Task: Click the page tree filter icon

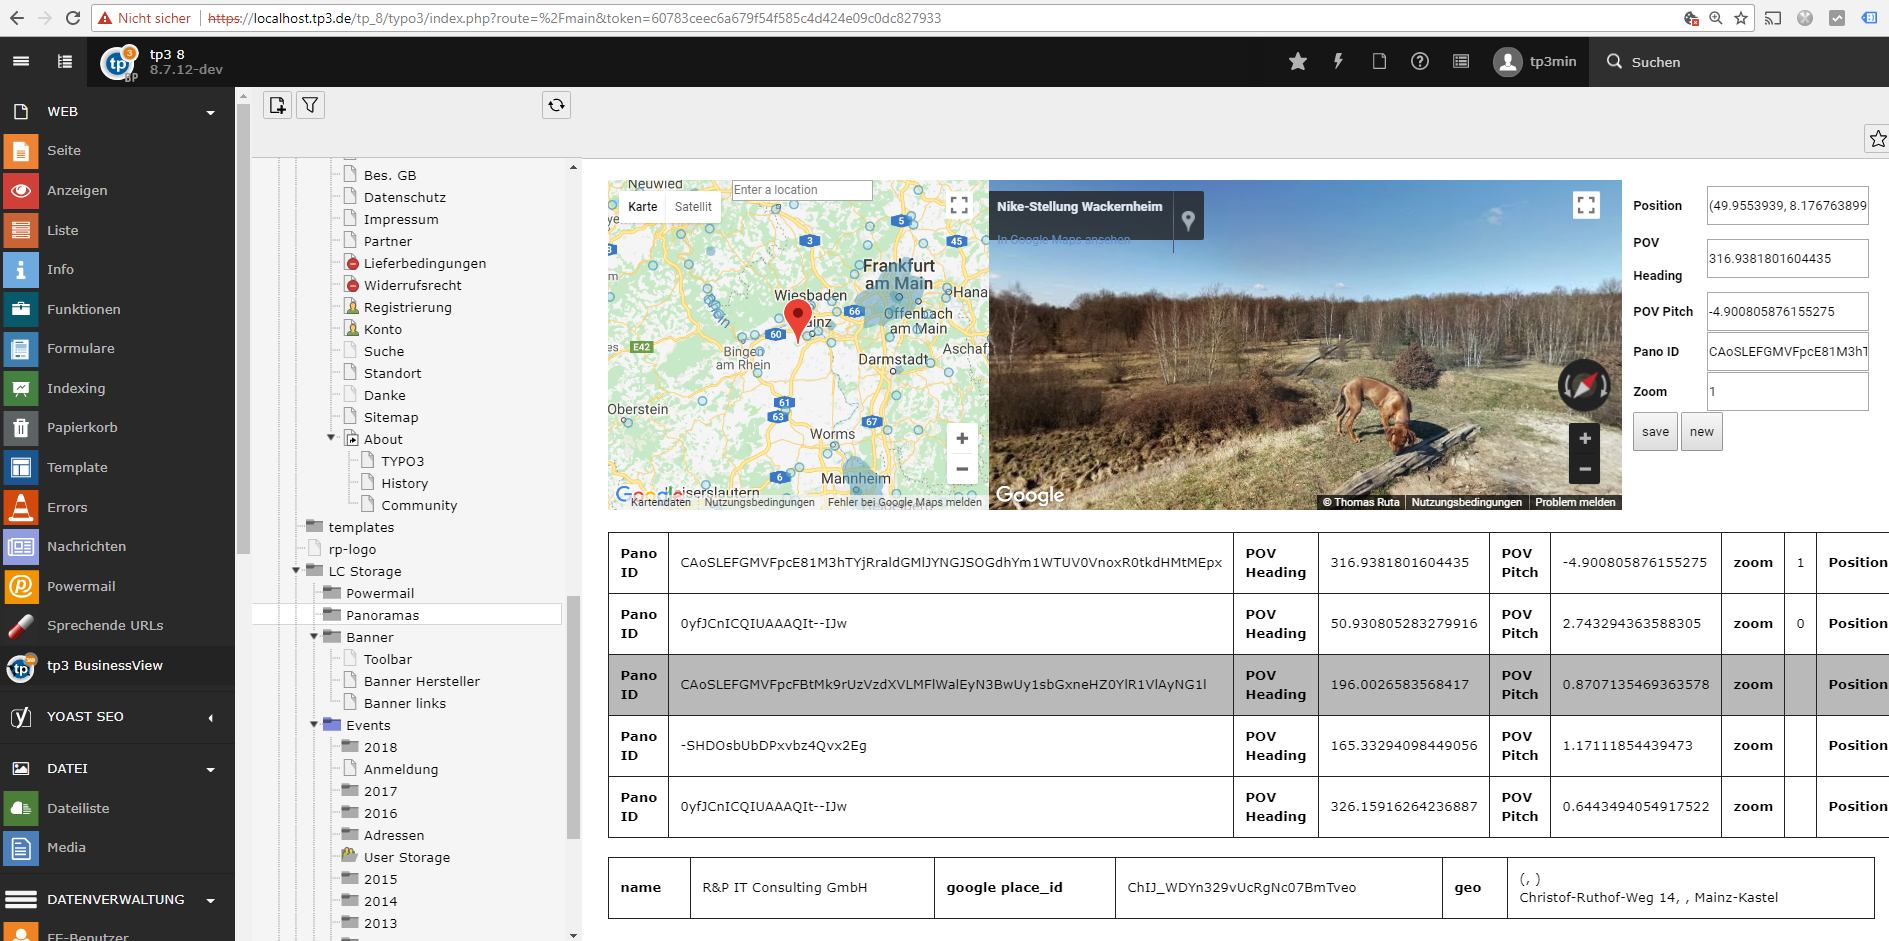Action: (311, 105)
